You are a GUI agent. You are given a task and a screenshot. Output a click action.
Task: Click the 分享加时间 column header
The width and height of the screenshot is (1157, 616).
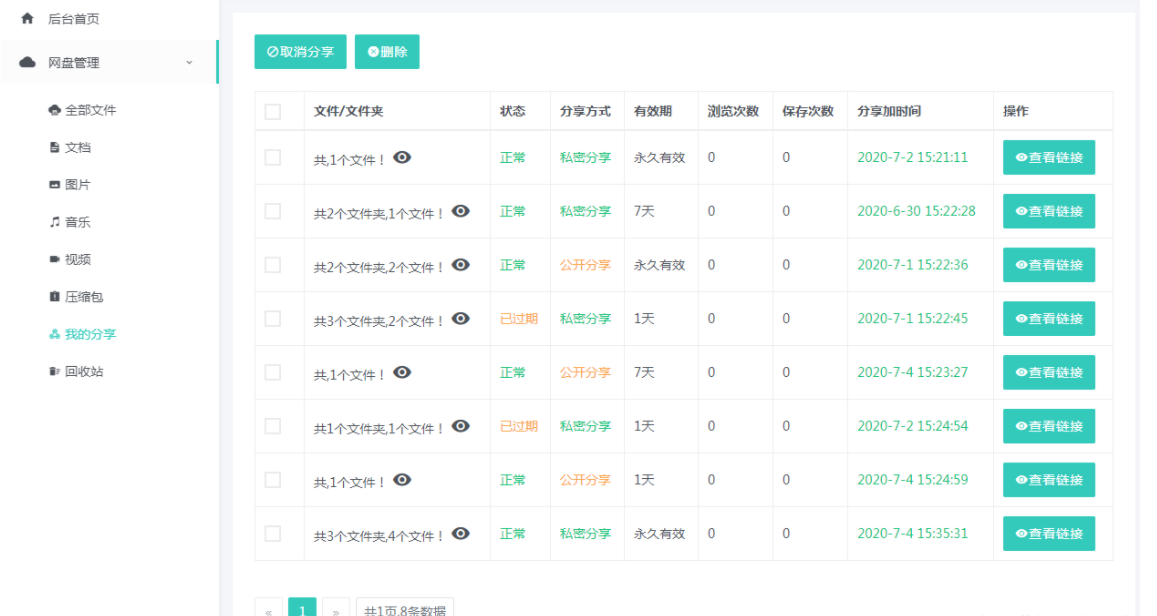(x=889, y=111)
